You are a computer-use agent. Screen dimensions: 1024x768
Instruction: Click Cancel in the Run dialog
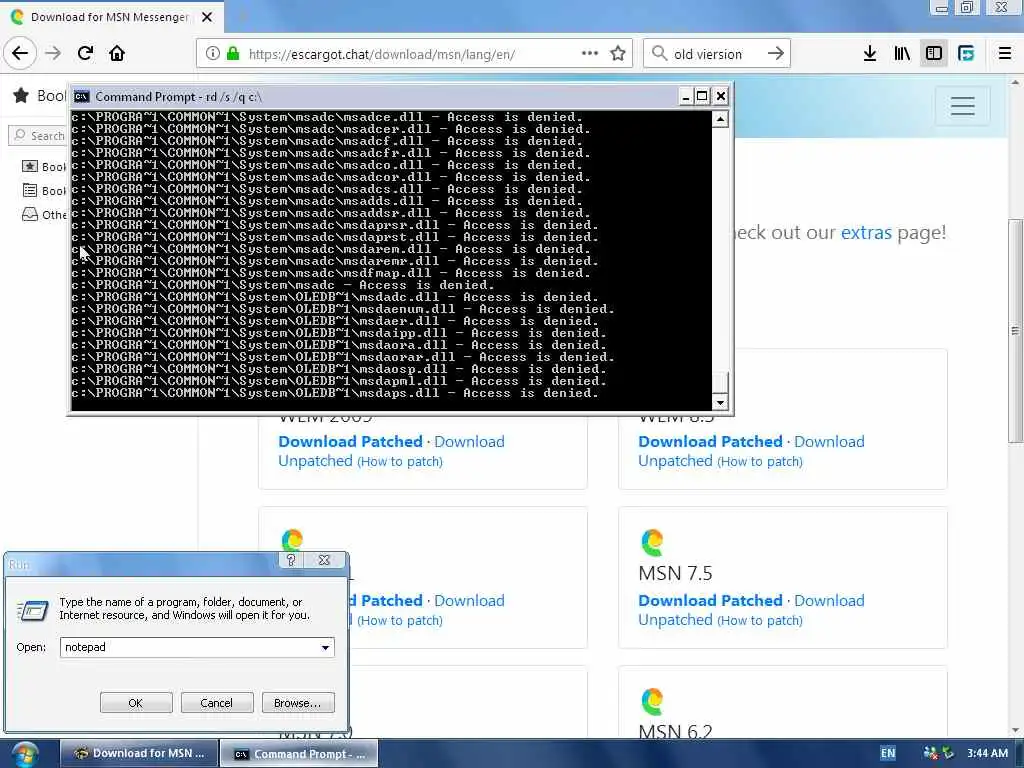click(x=216, y=703)
